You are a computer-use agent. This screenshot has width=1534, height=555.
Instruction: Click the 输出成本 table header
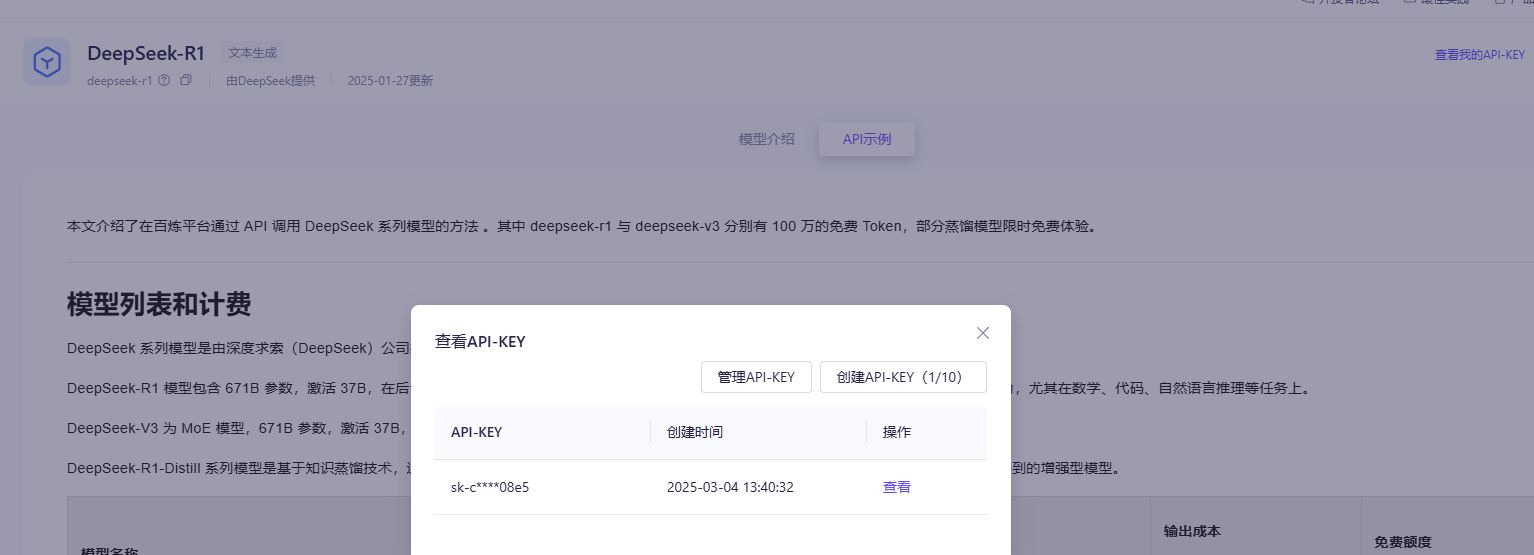point(1192,531)
